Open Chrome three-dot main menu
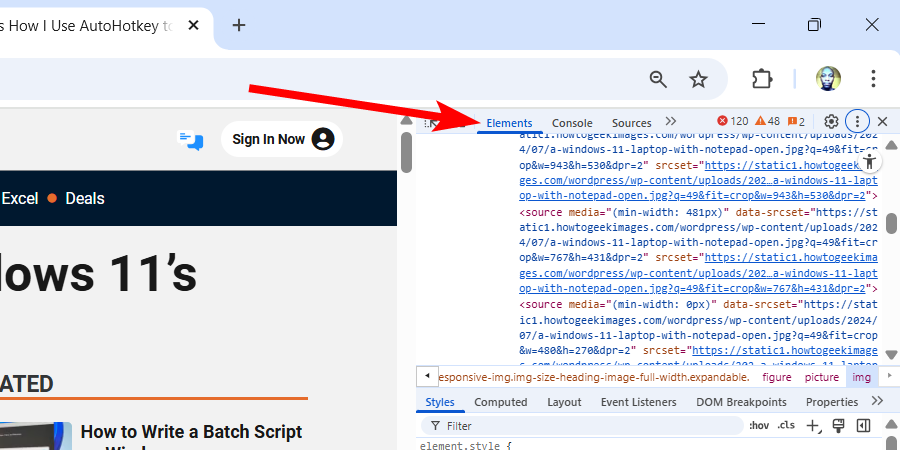This screenshot has width=900, height=450. coord(873,79)
